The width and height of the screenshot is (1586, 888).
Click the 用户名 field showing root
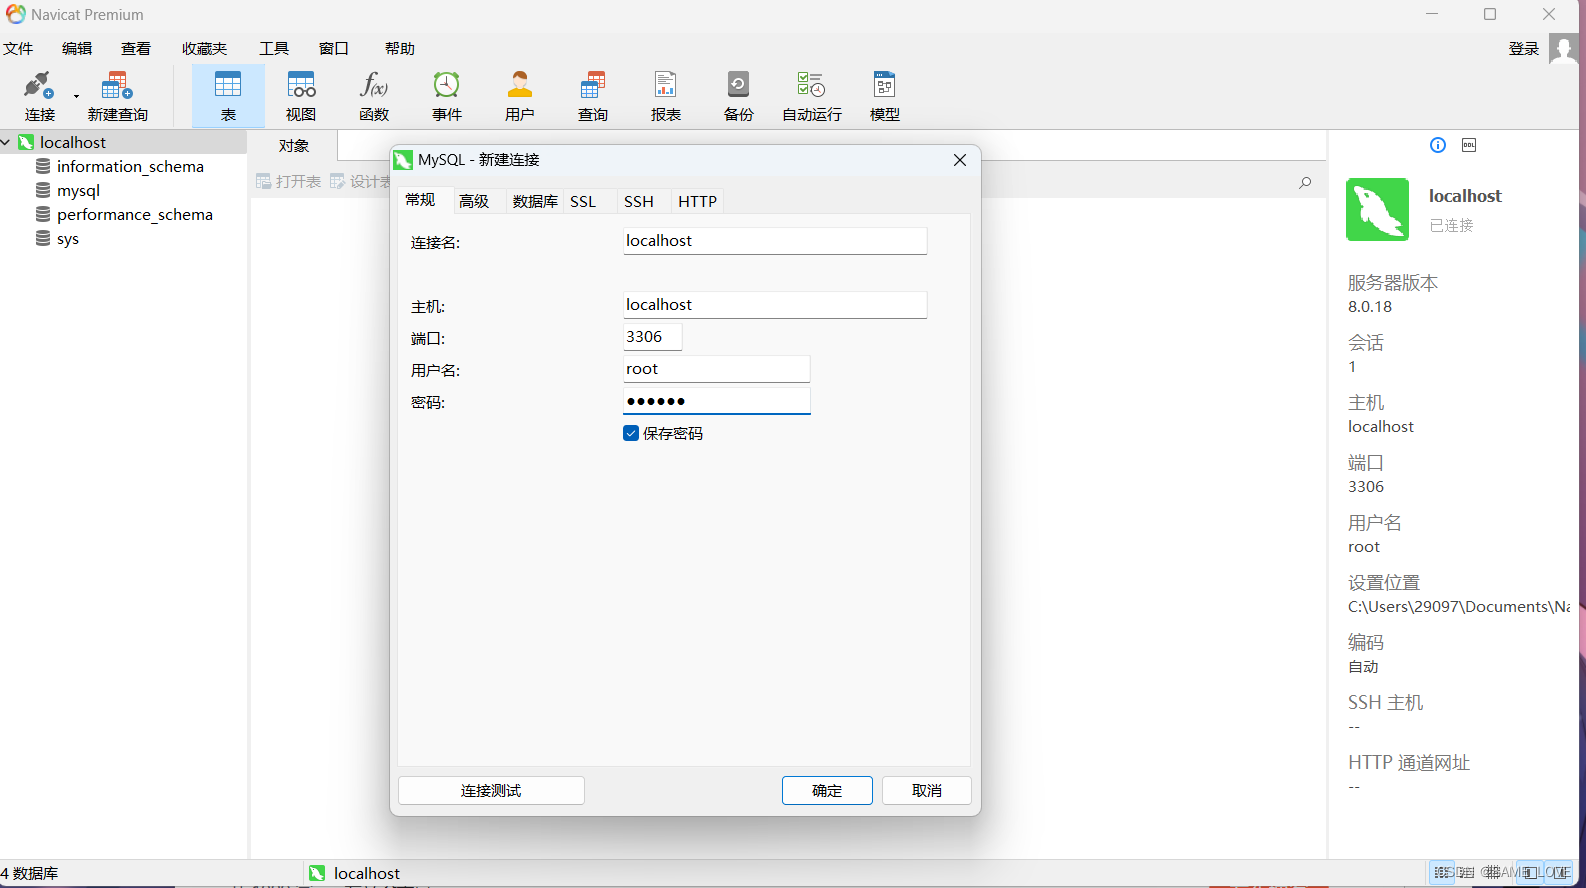click(x=716, y=369)
